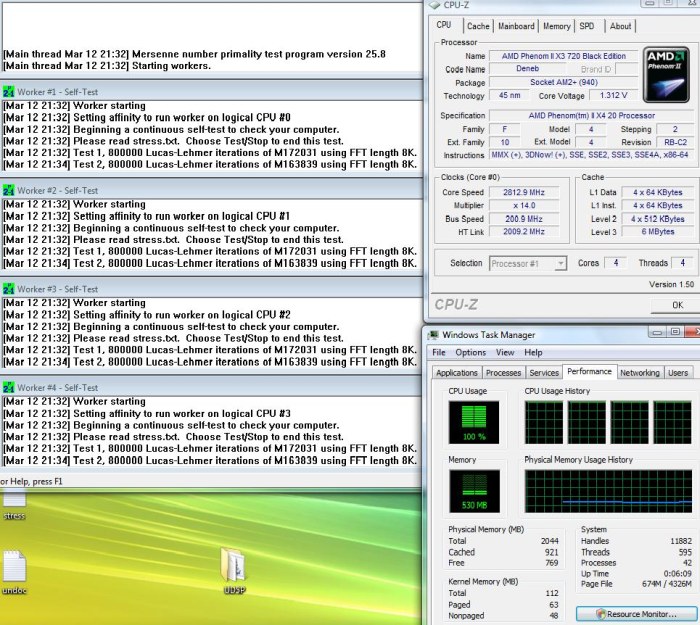Click the 'AMD Phenom(tm) II X4 20 Processor' specification

coord(591,116)
